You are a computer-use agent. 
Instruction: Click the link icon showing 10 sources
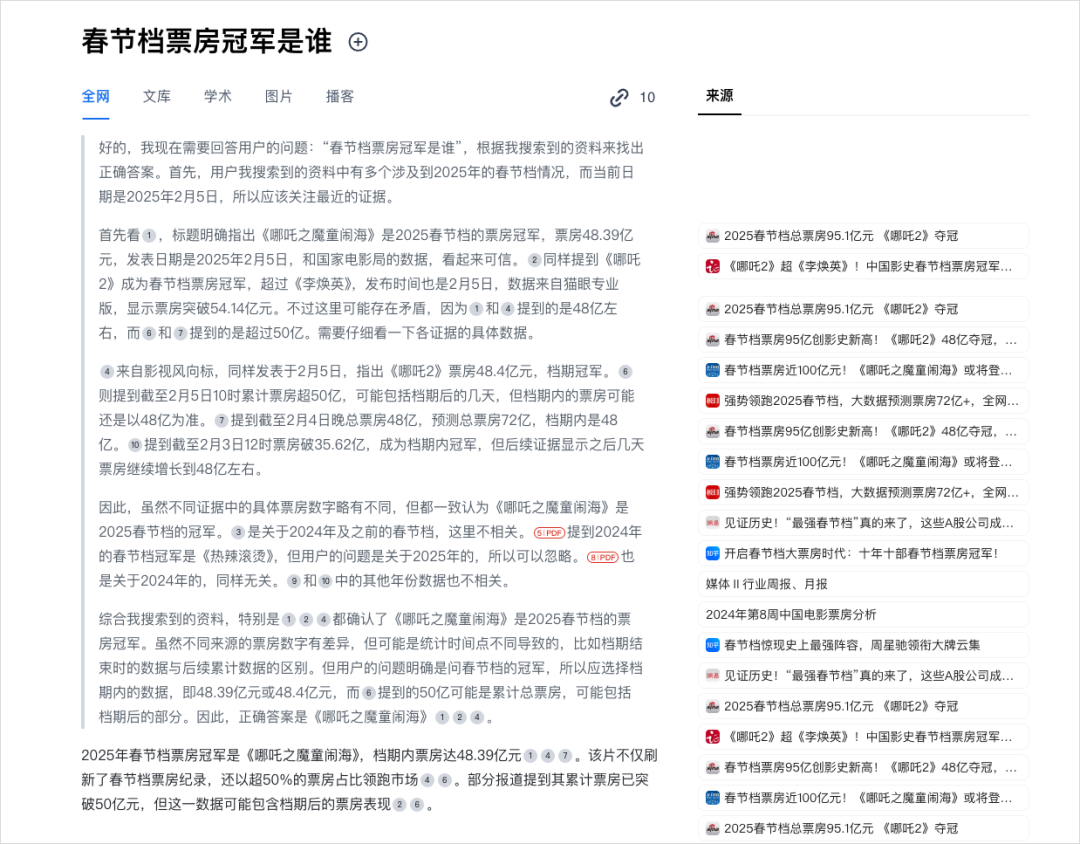click(x=619, y=97)
